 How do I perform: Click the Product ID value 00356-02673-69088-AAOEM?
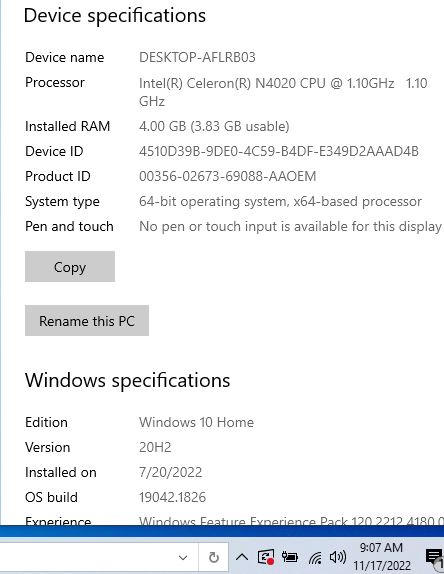pyautogui.click(x=227, y=176)
